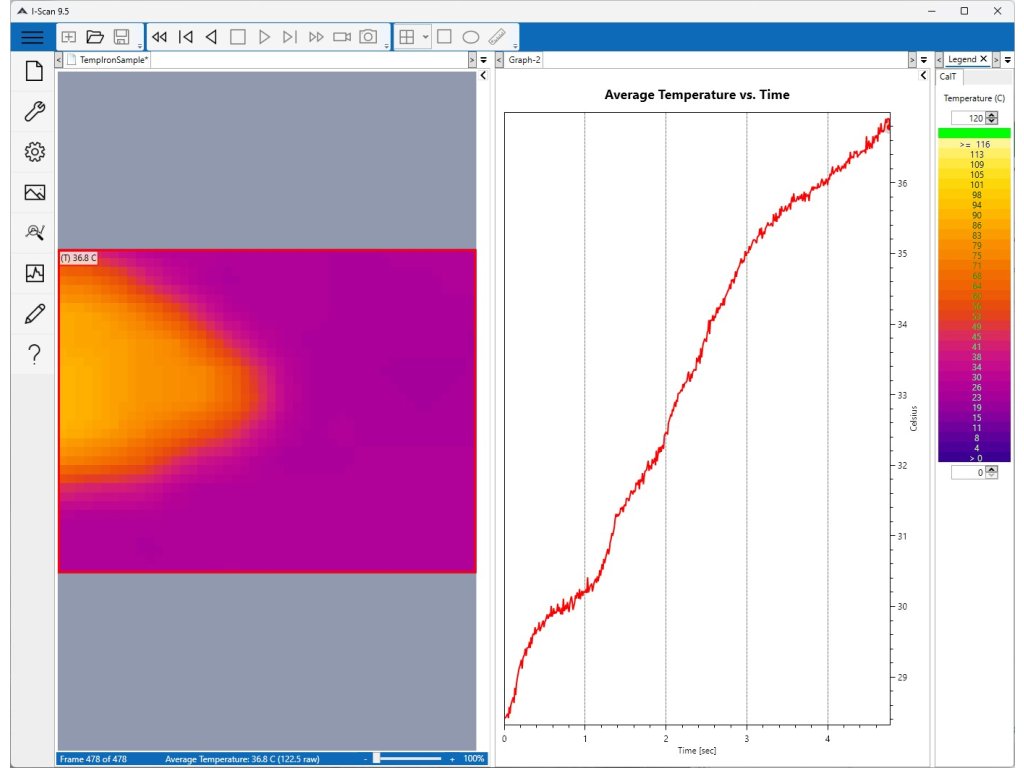The height and width of the screenshot is (768, 1024).
Task: Click the 120 maximum temperature field
Action: (967, 118)
